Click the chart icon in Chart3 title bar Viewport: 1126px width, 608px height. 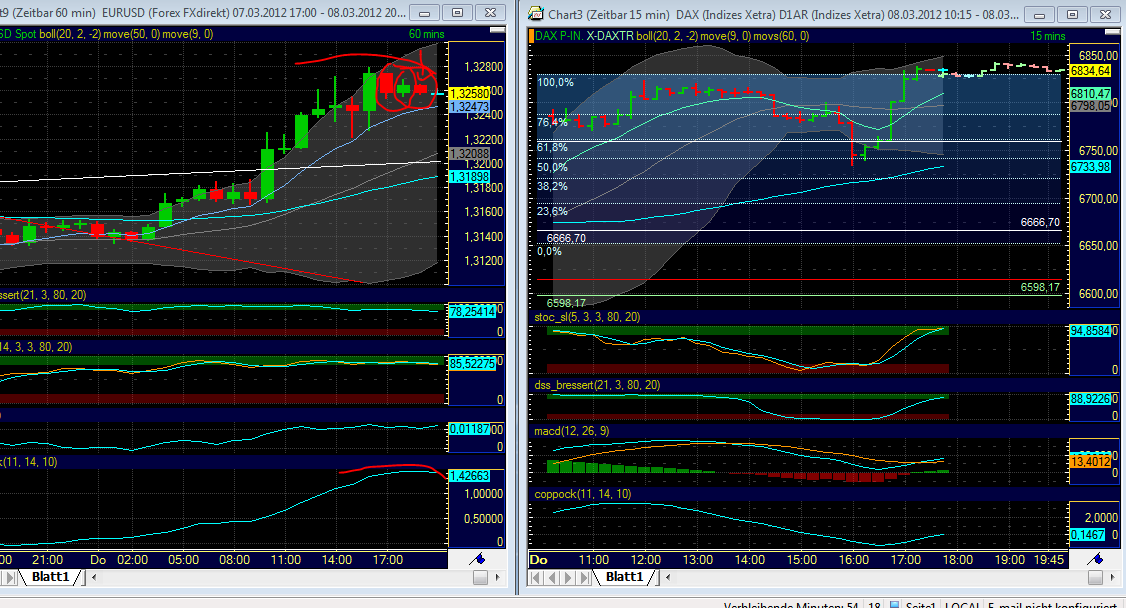tap(535, 13)
